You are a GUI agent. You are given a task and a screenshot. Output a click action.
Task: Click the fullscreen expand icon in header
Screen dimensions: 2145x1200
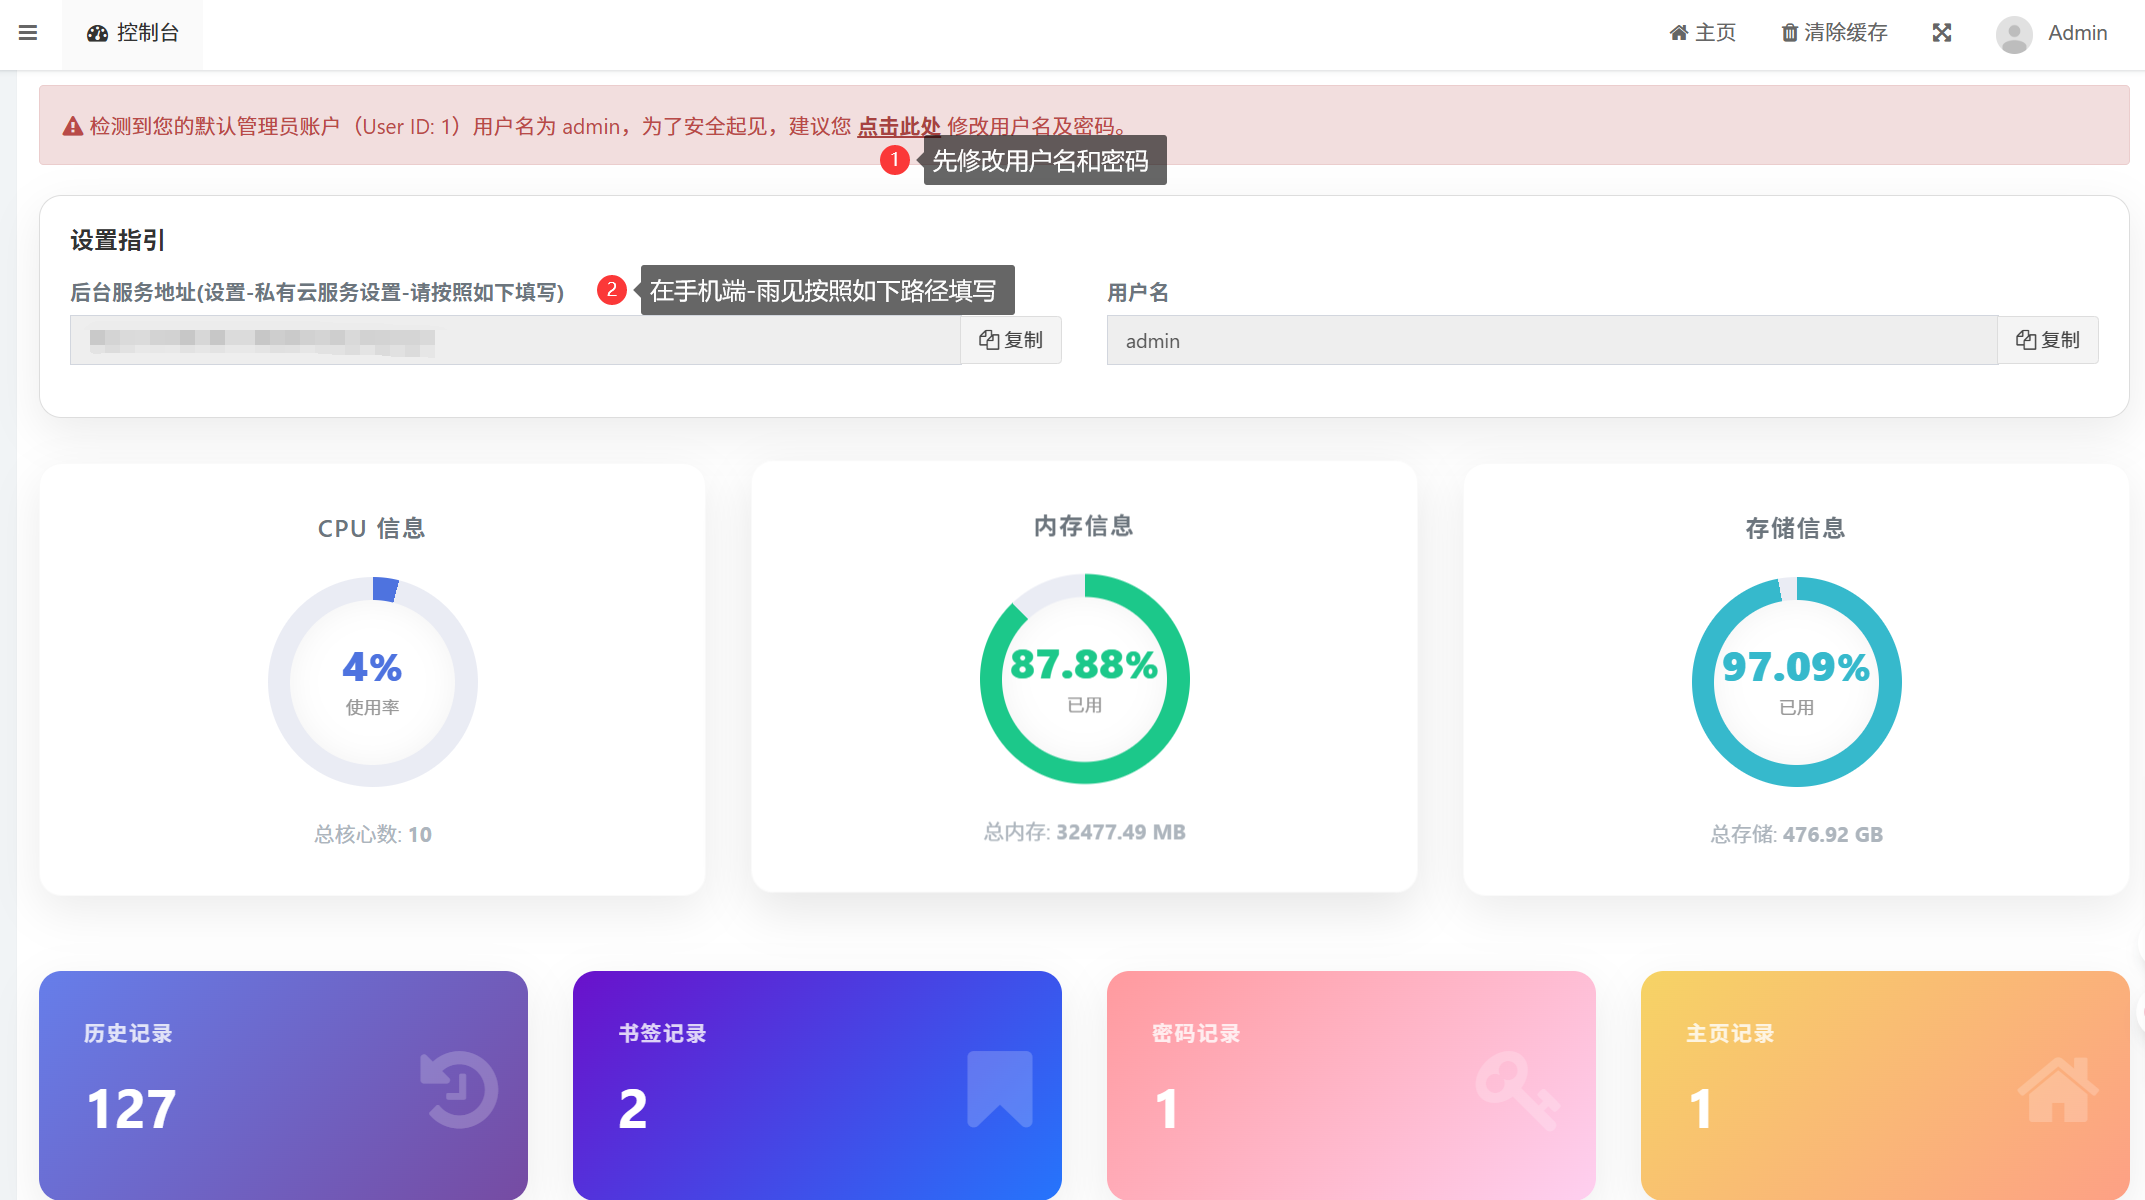(x=1941, y=33)
